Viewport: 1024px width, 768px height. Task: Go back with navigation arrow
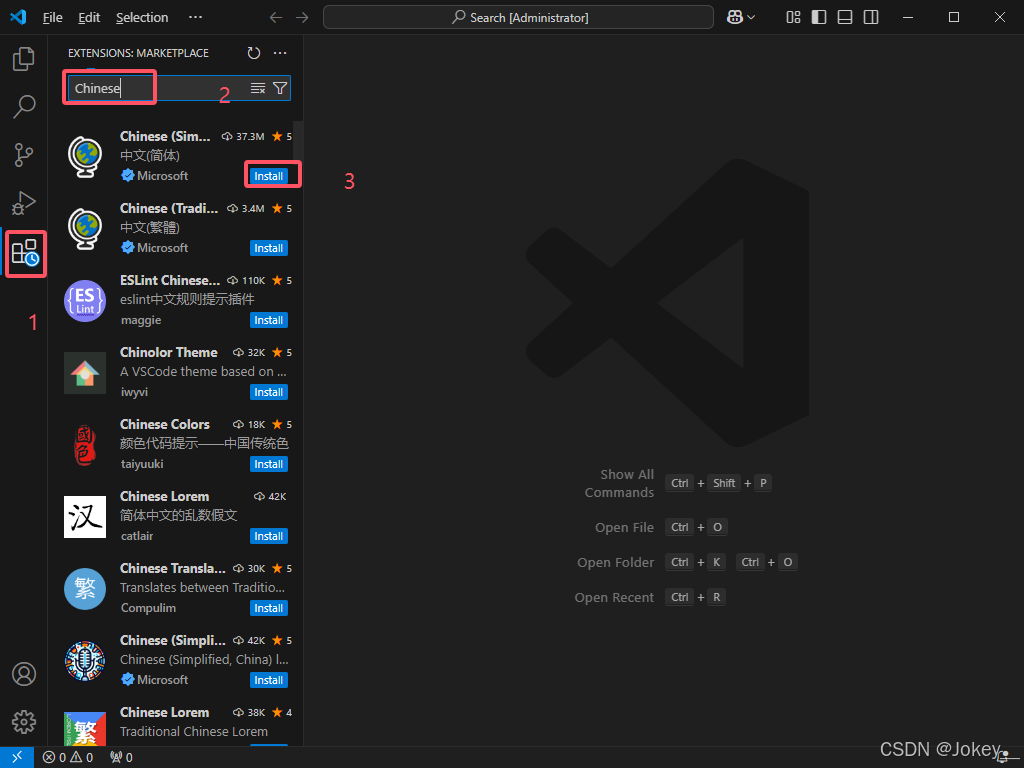coord(276,18)
